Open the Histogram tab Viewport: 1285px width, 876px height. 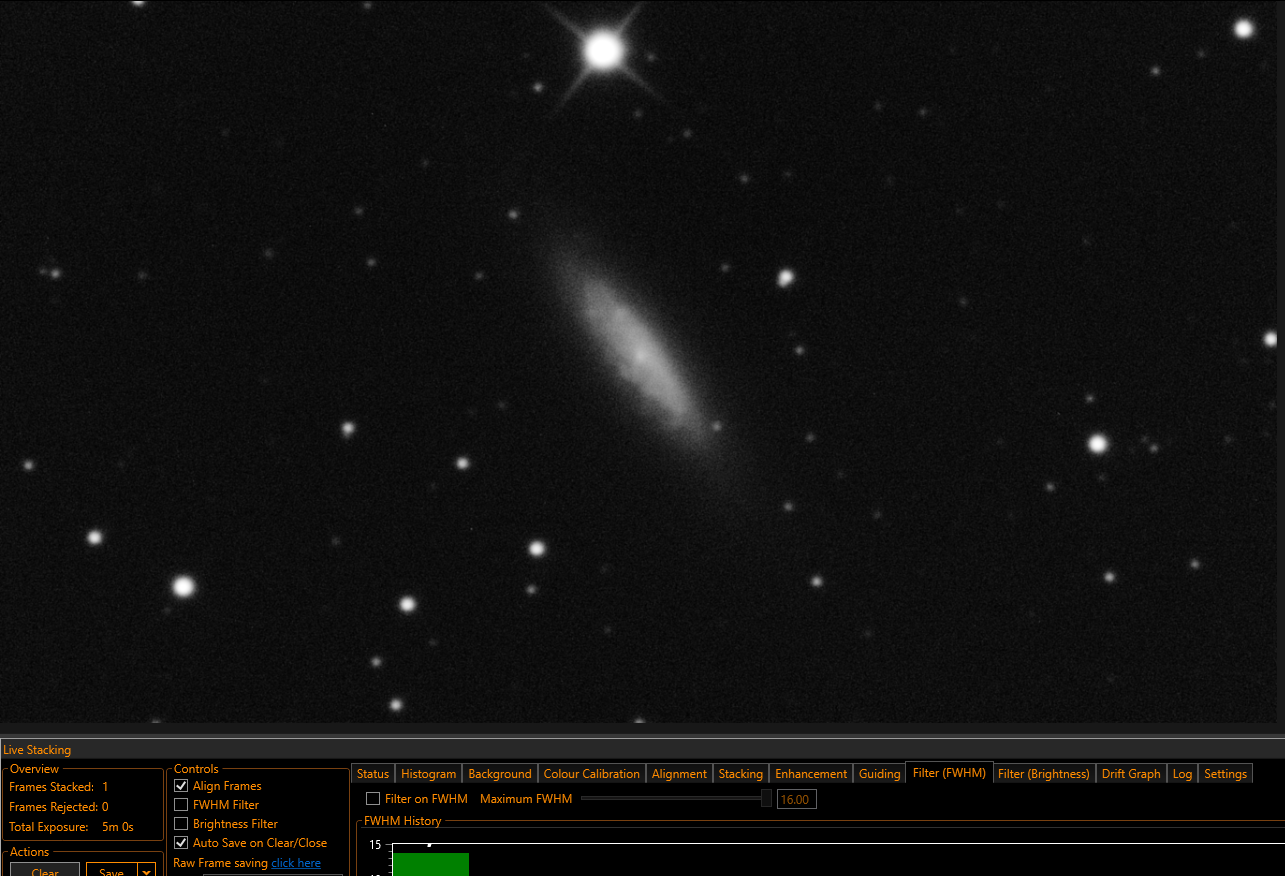[x=428, y=774]
